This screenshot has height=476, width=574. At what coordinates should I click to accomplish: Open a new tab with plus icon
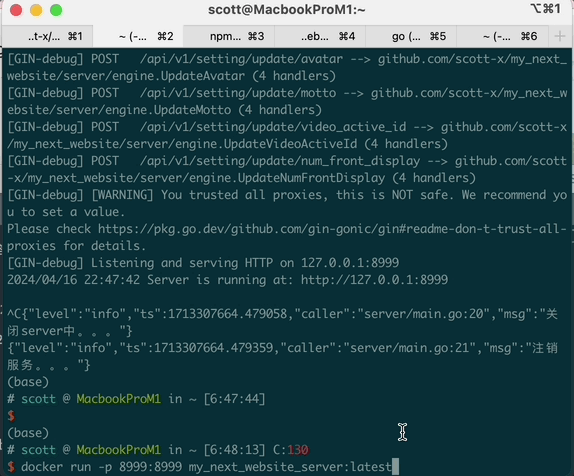[559, 36]
